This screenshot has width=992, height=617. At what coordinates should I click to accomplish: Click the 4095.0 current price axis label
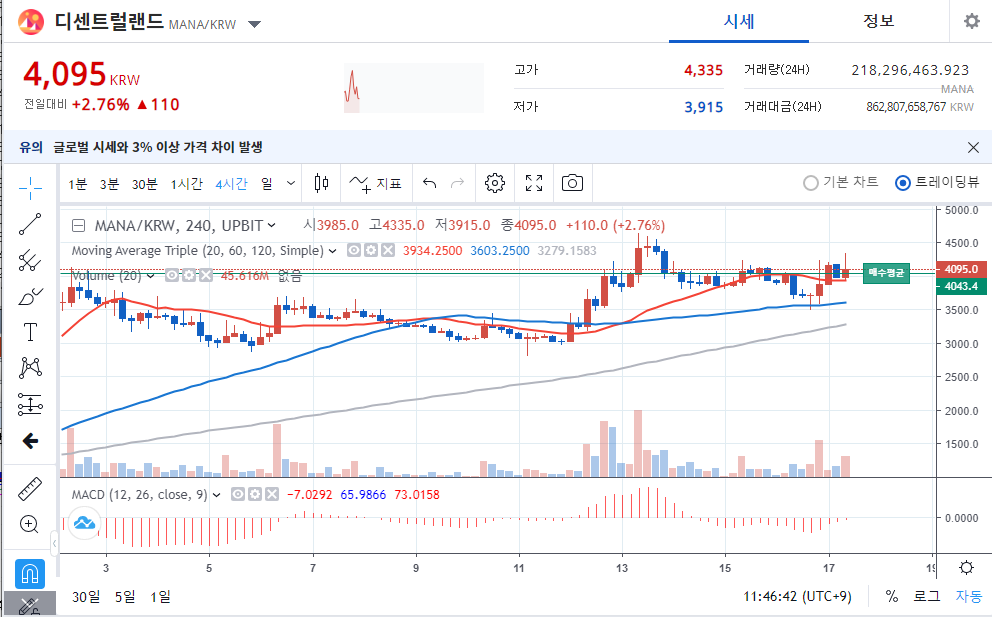pyautogui.click(x=961, y=269)
